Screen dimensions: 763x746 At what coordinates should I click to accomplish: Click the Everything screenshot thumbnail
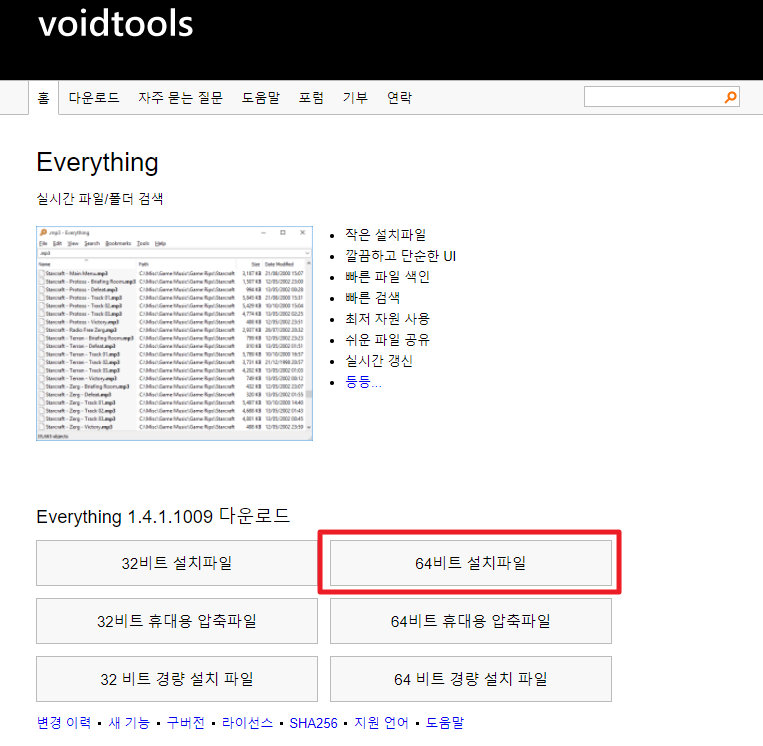coord(174,333)
